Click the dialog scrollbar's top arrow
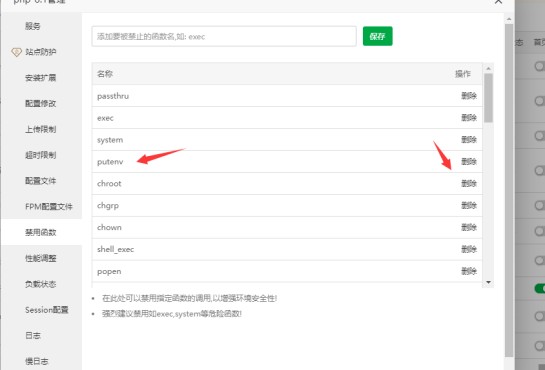 [509, 19]
